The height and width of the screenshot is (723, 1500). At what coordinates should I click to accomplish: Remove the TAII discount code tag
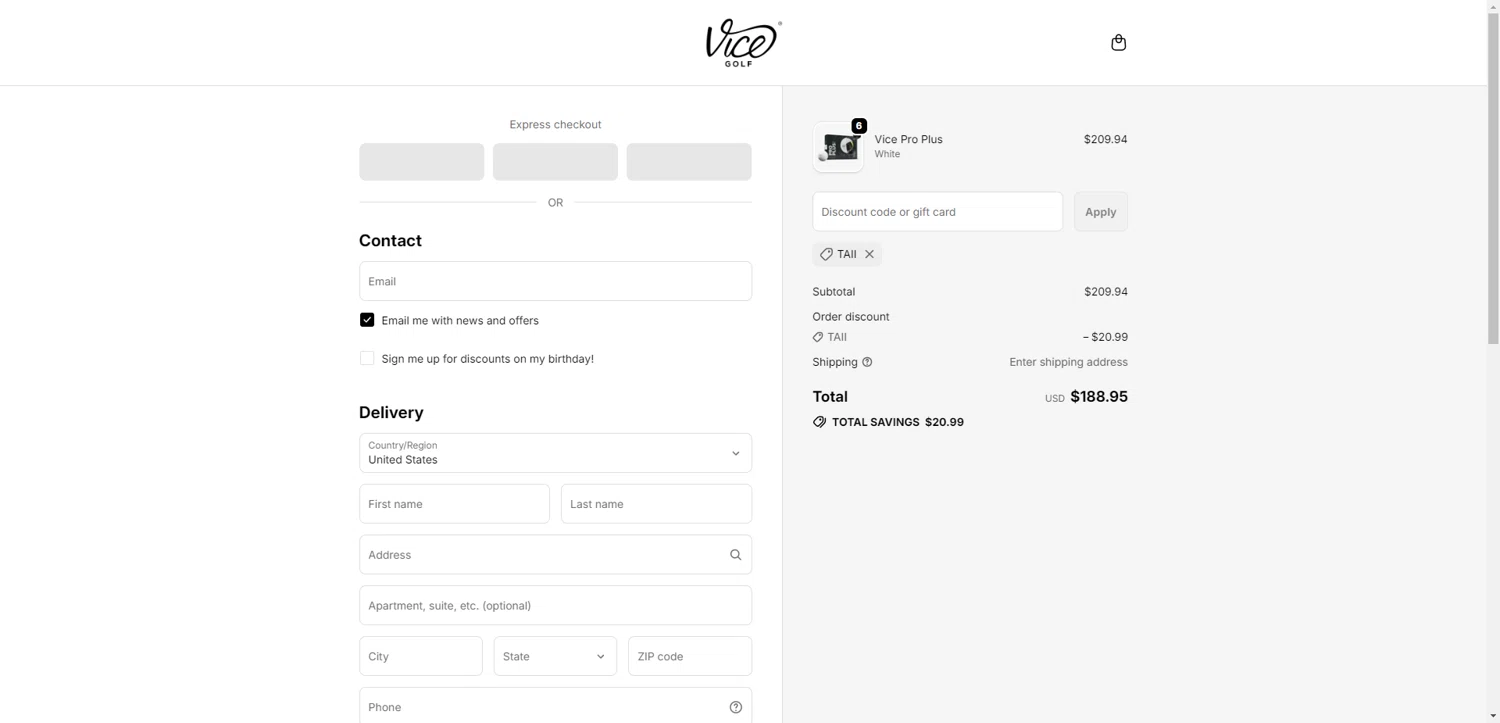click(870, 254)
